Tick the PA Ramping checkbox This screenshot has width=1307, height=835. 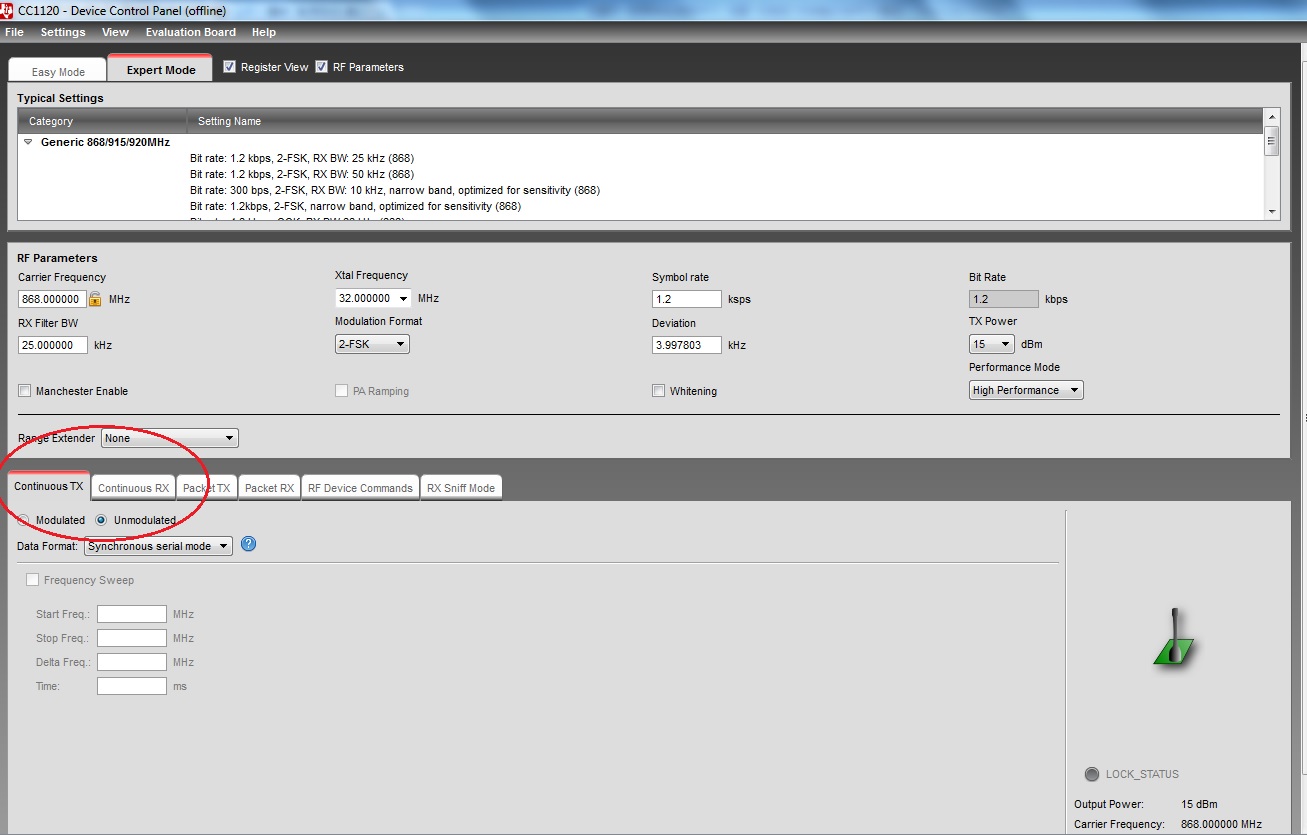click(x=342, y=391)
